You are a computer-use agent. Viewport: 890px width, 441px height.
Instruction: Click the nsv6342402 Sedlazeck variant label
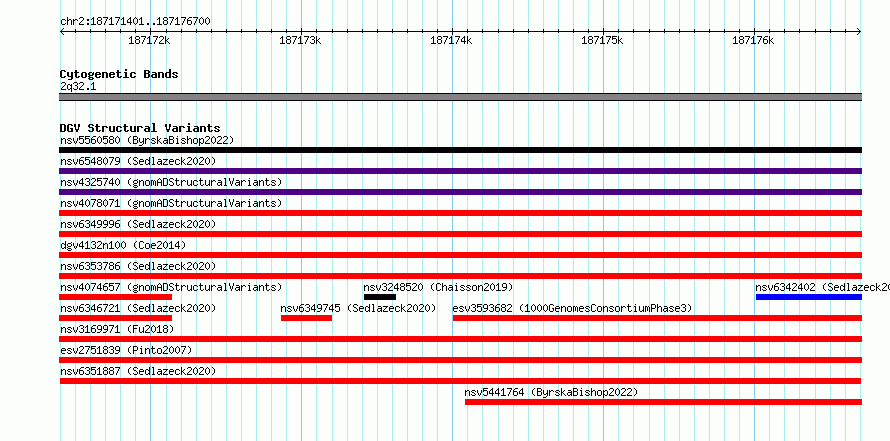click(822, 287)
